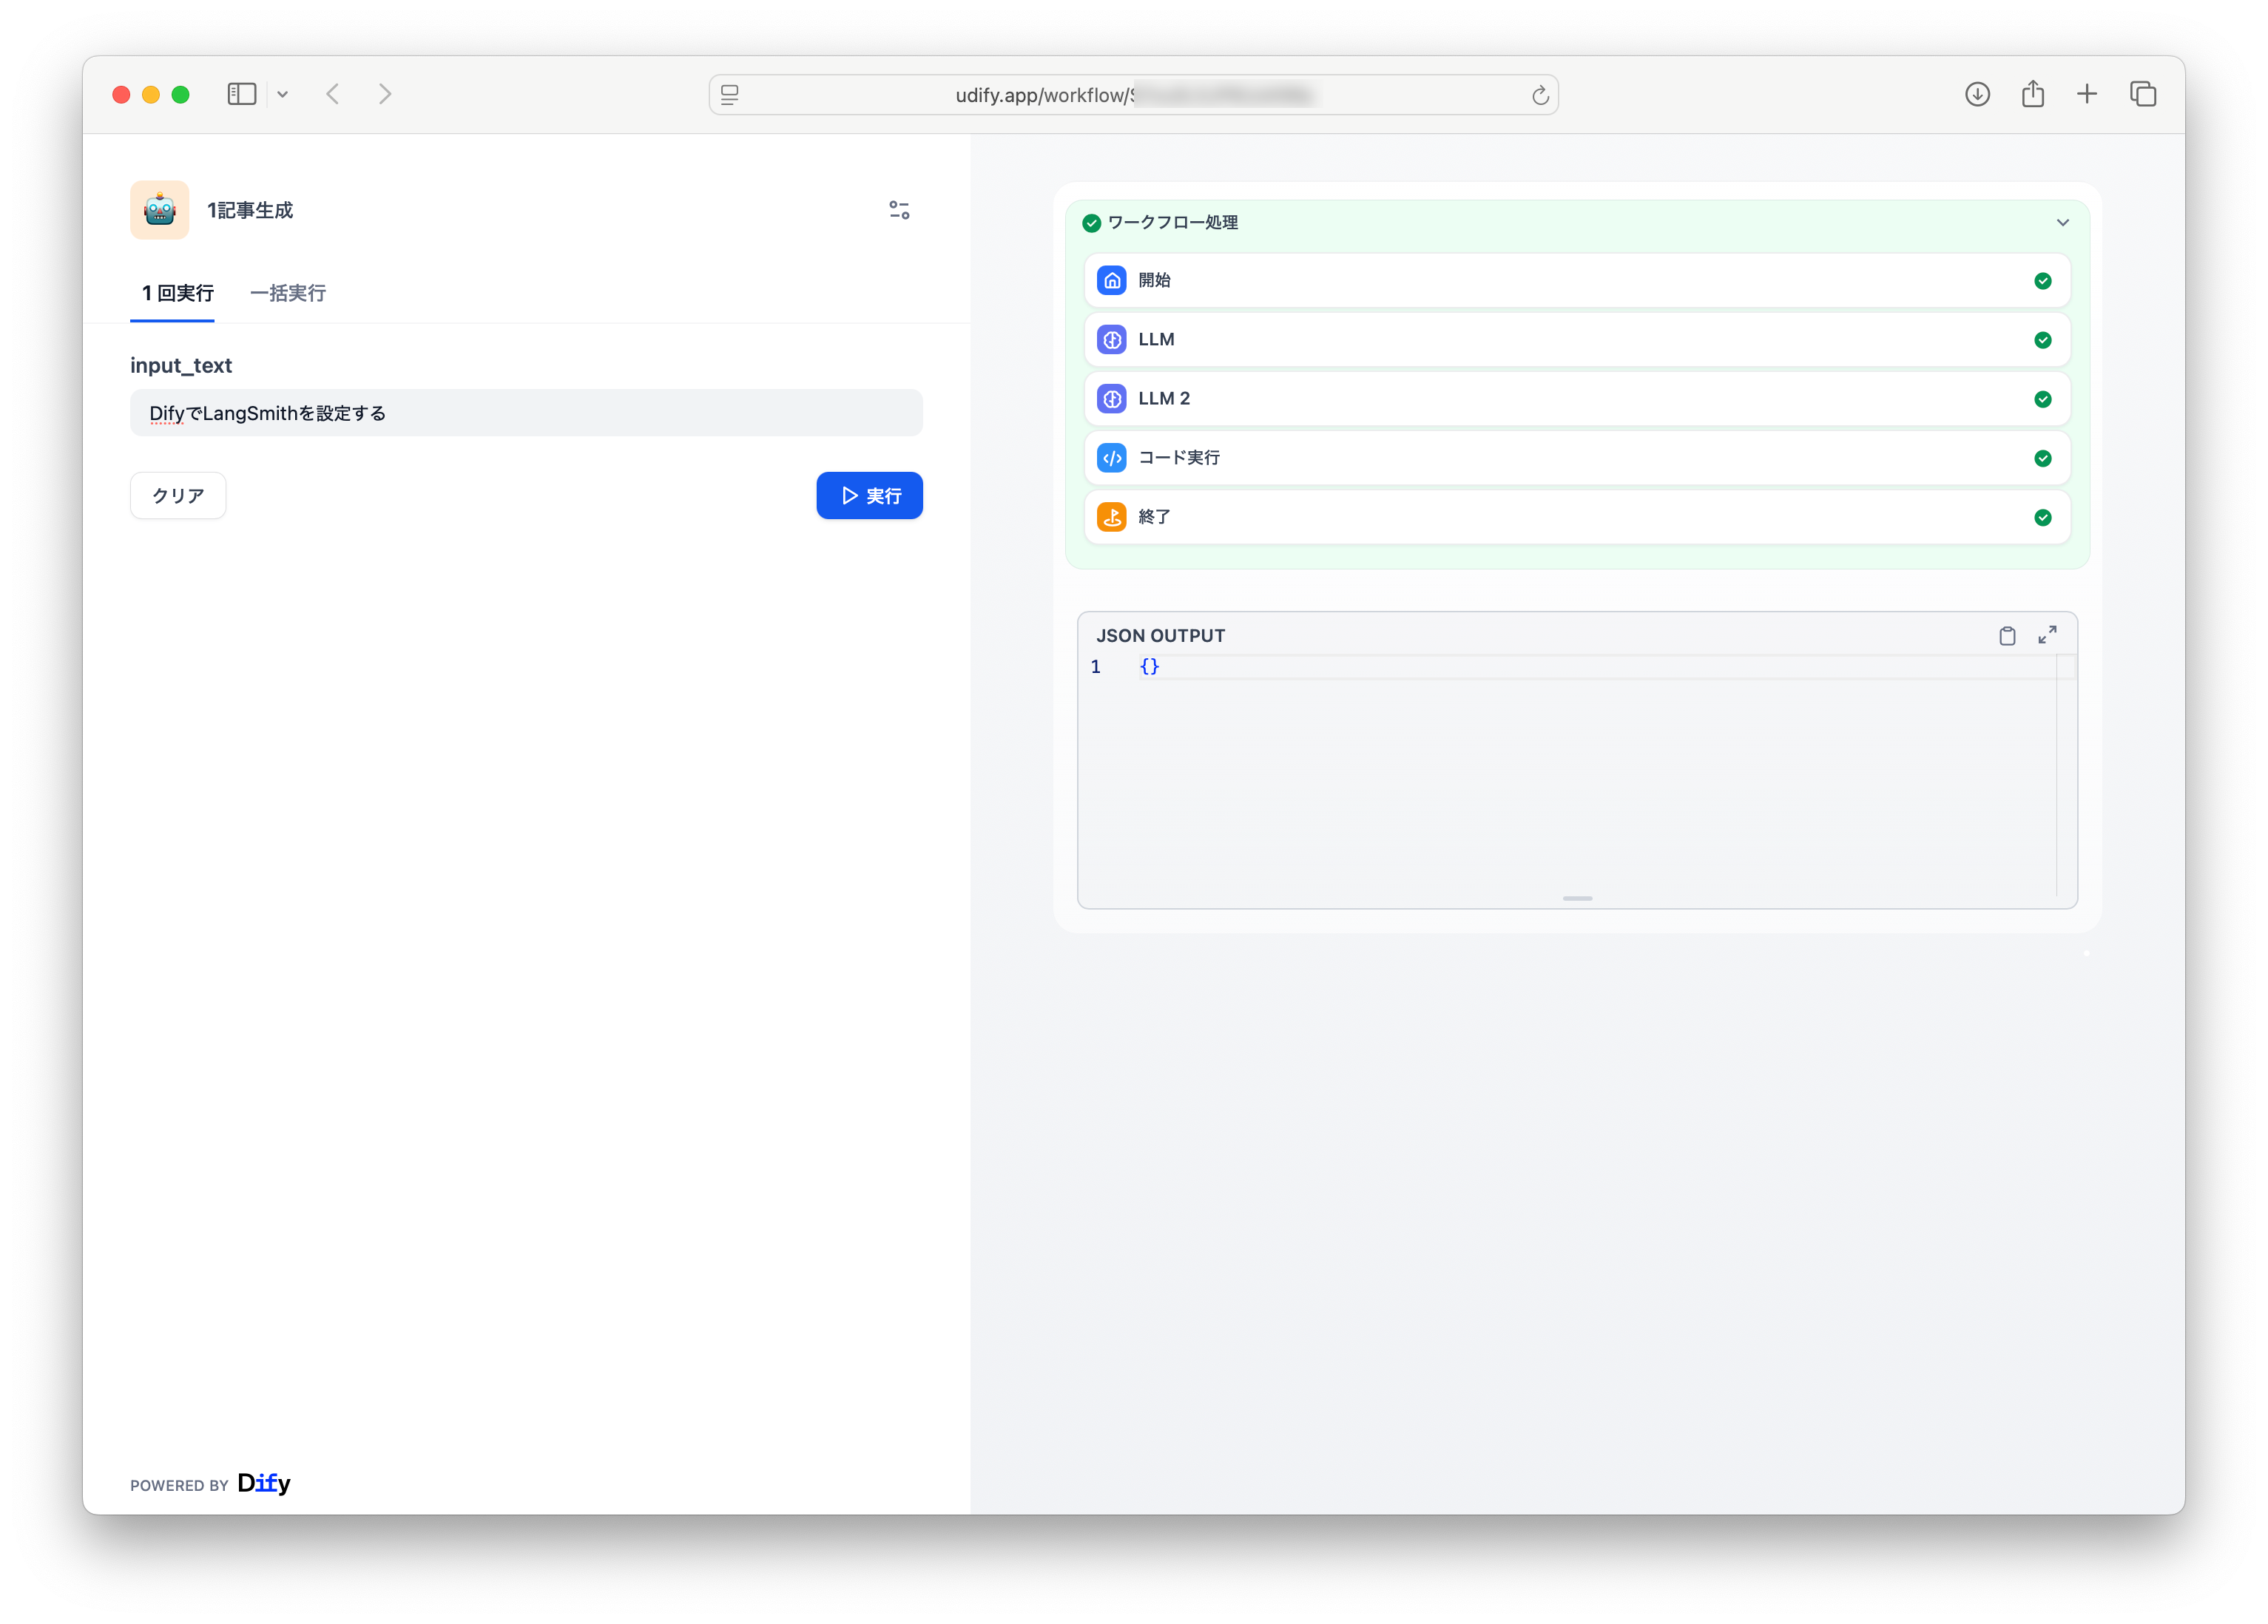Expand the LLM node details
2268x1624 pixels.
[1576, 340]
